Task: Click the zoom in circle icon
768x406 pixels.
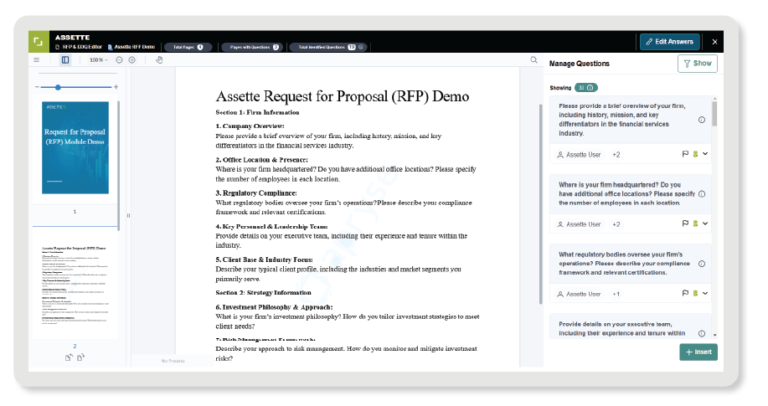Action: pos(132,60)
